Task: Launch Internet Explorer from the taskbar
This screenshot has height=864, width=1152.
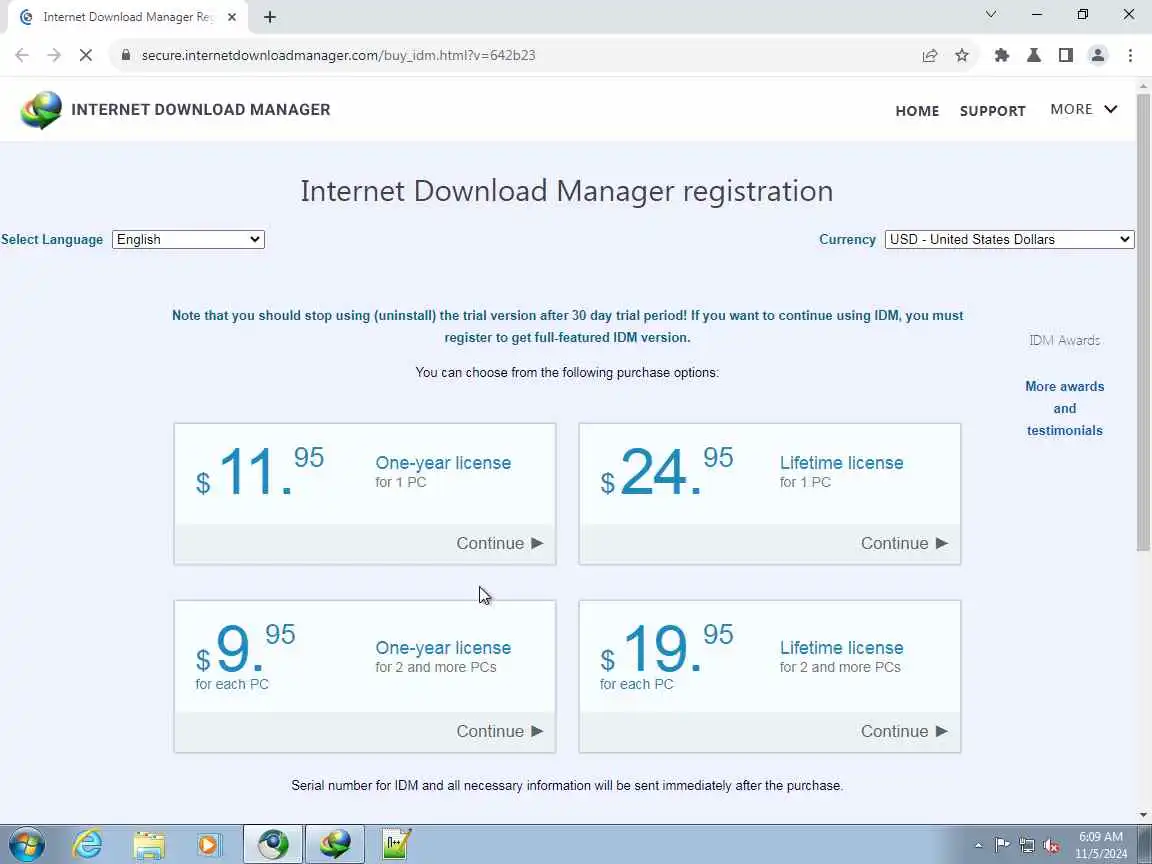Action: [87, 845]
